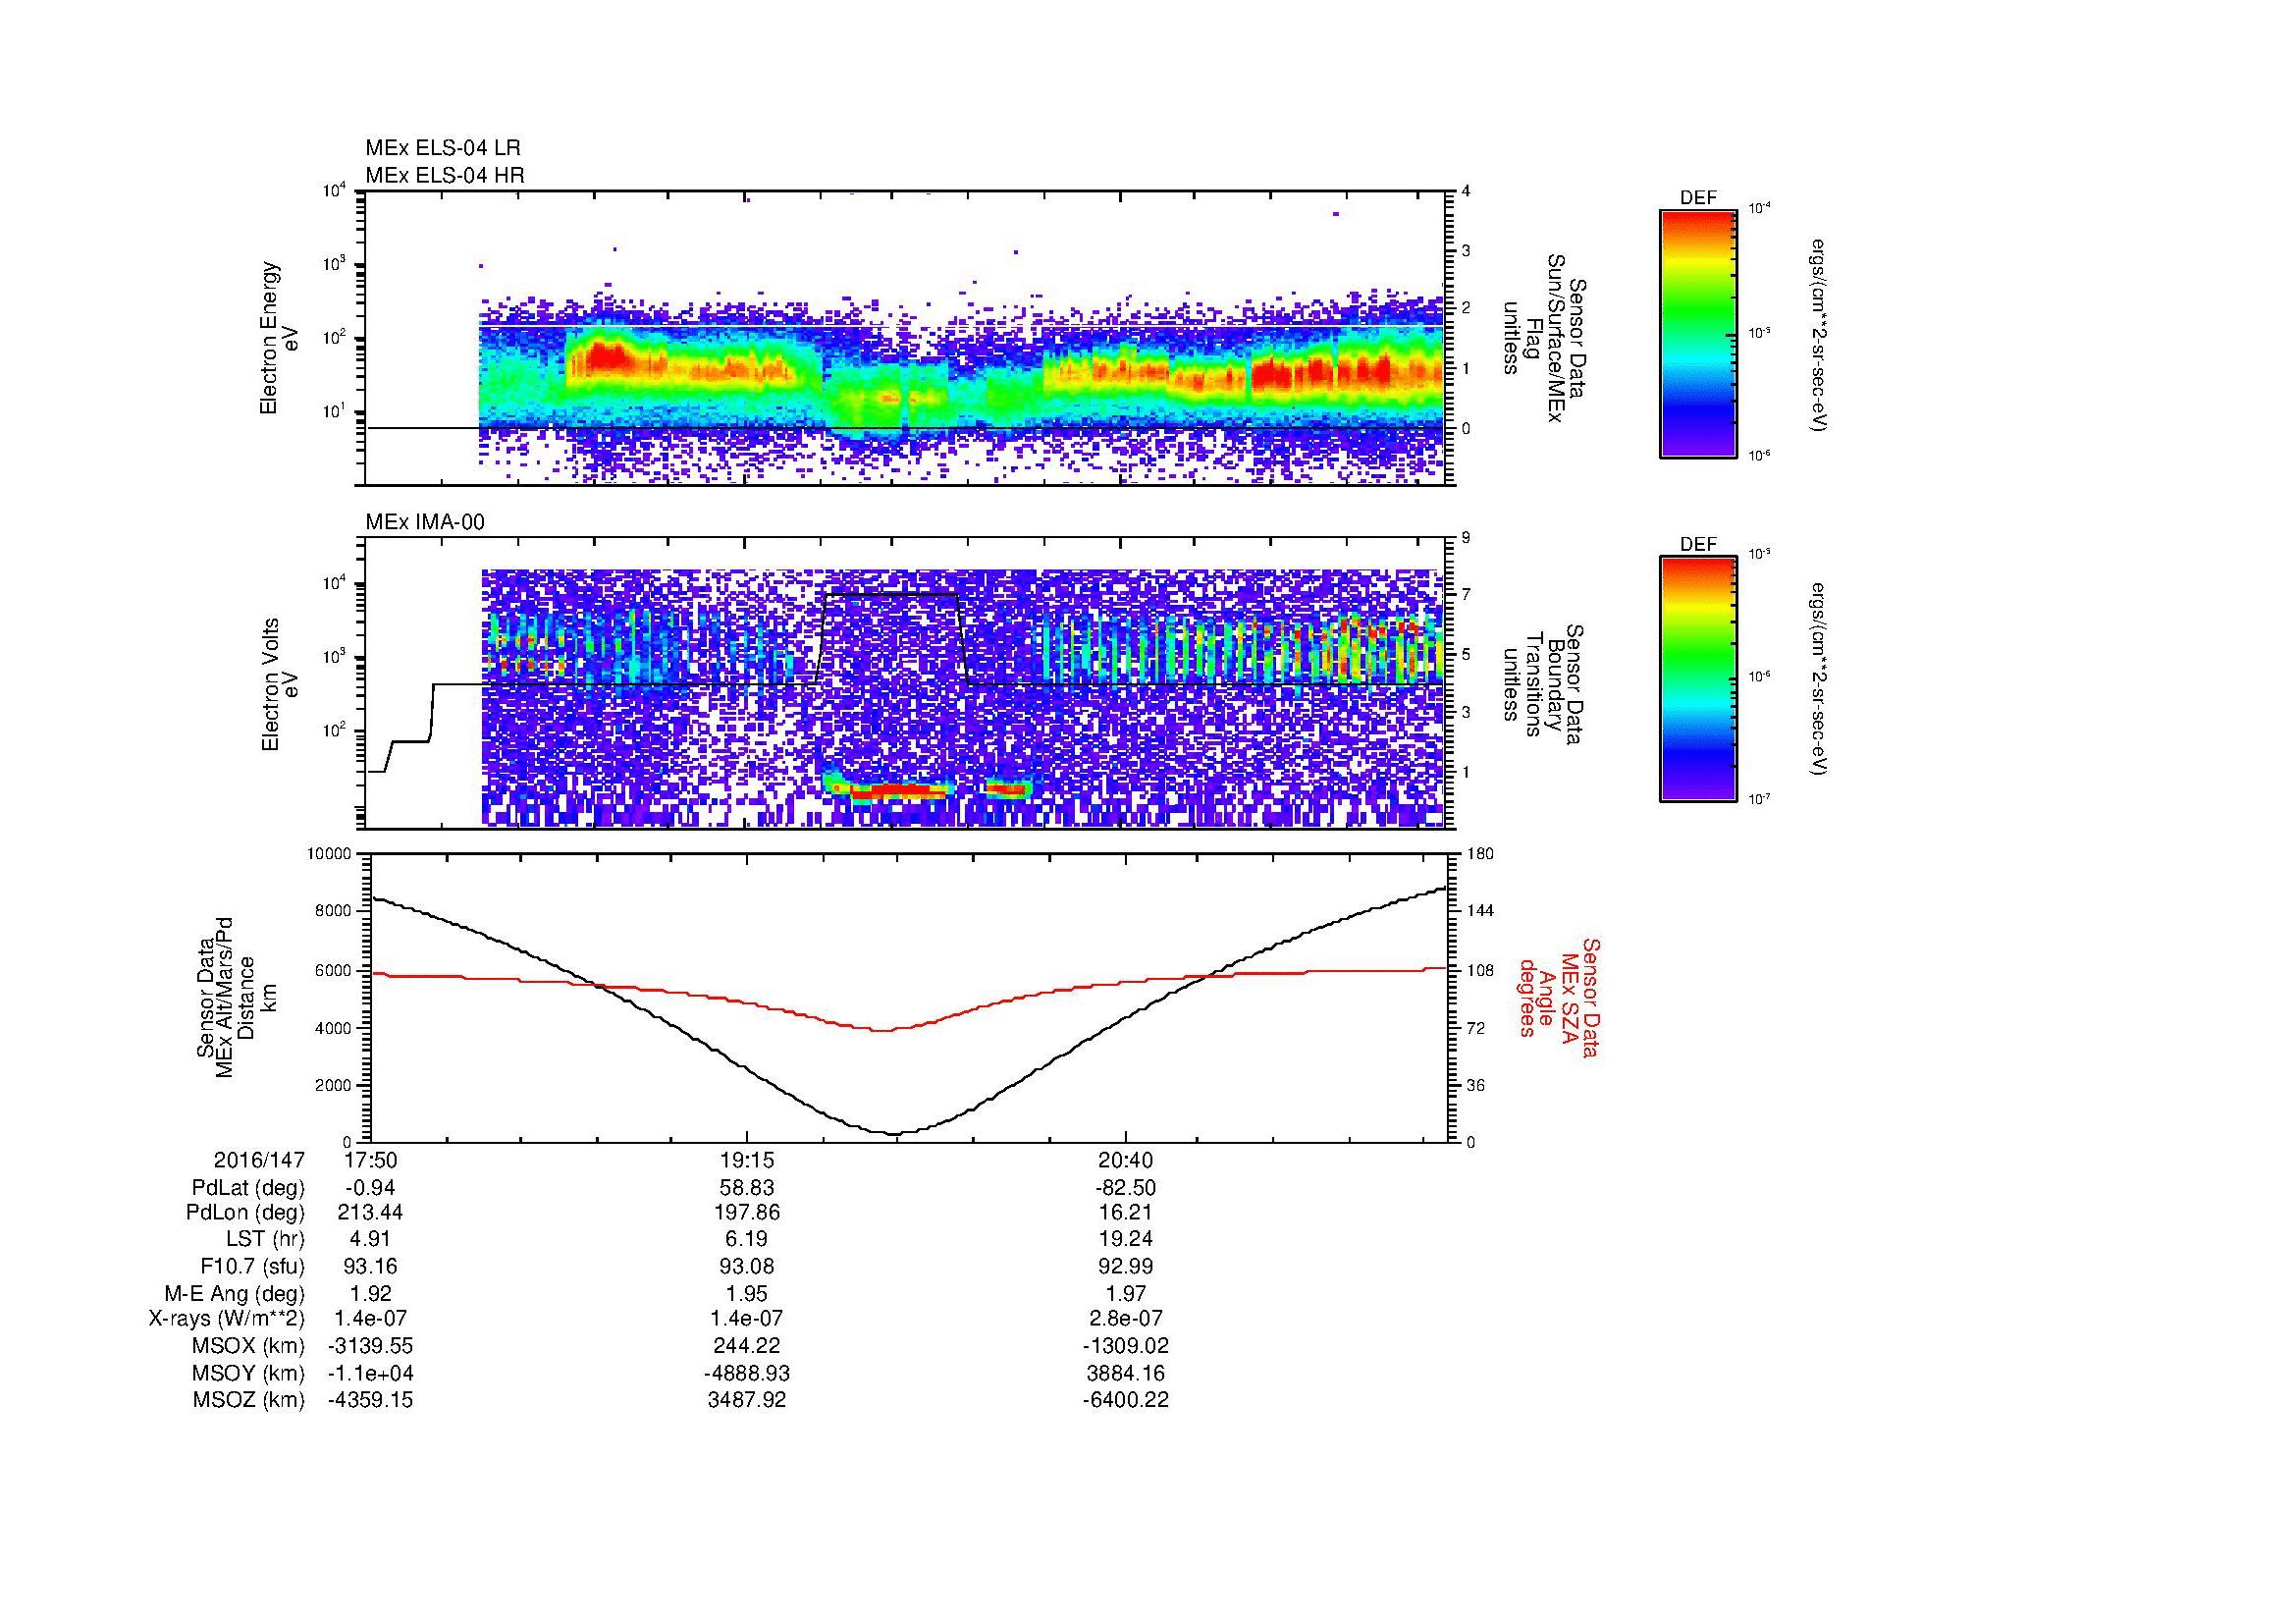Click the 'Electron Volts eV' axis label
The image size is (2296, 1623).
click(x=280, y=685)
